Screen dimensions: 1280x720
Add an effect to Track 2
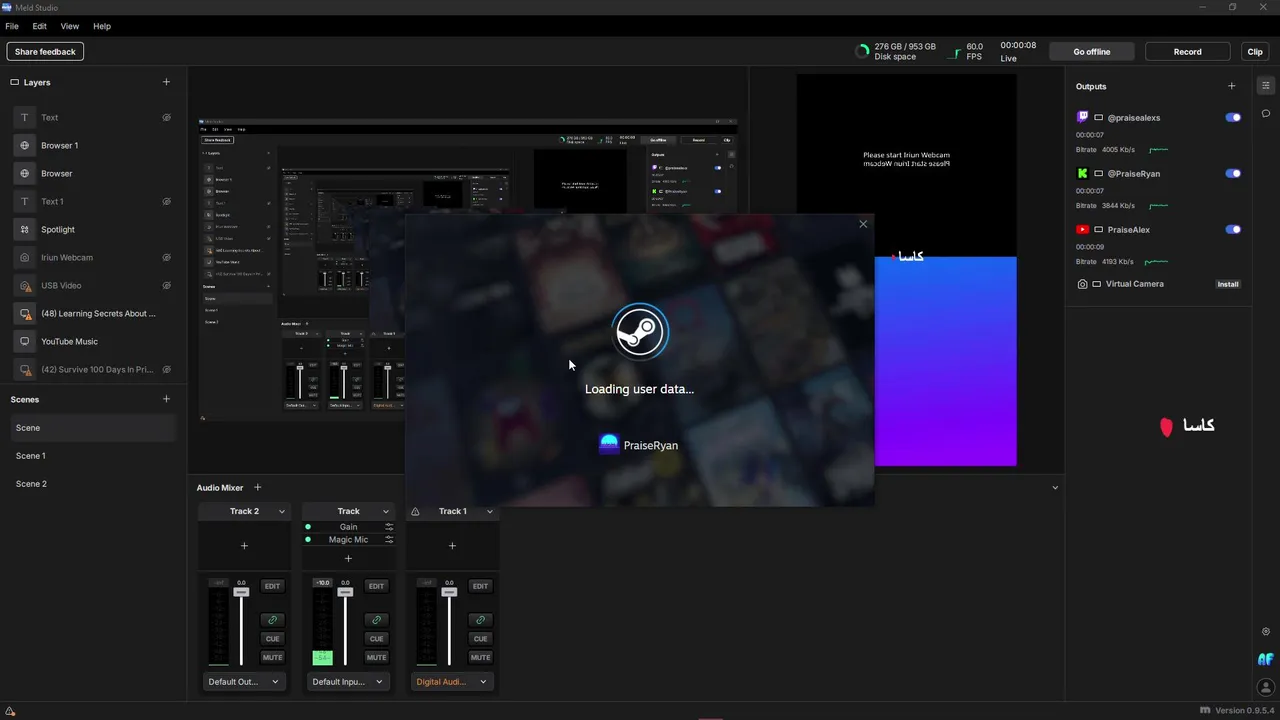[x=244, y=546]
